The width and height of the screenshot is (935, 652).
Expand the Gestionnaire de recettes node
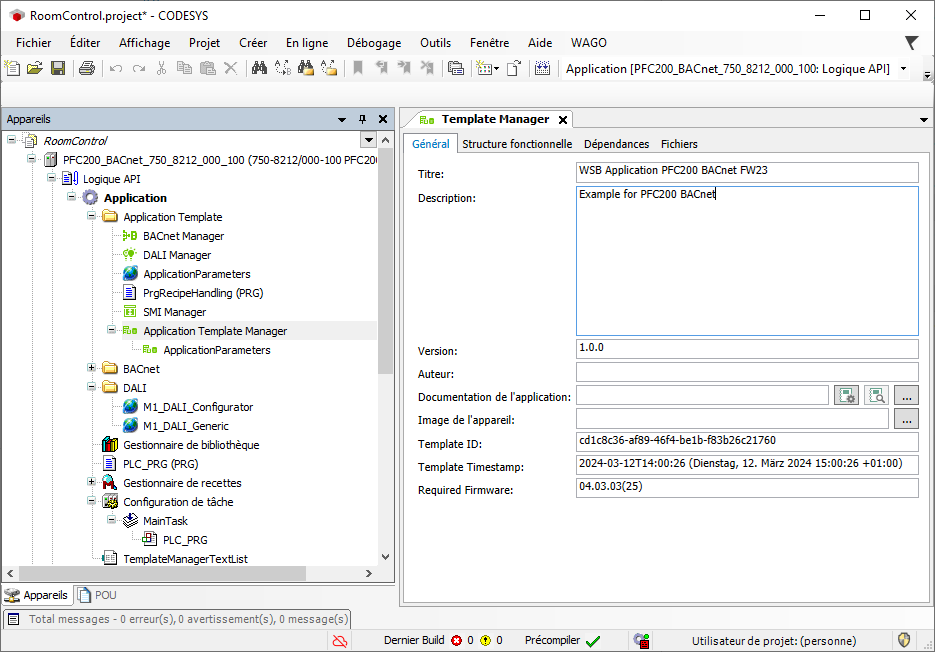pos(91,481)
